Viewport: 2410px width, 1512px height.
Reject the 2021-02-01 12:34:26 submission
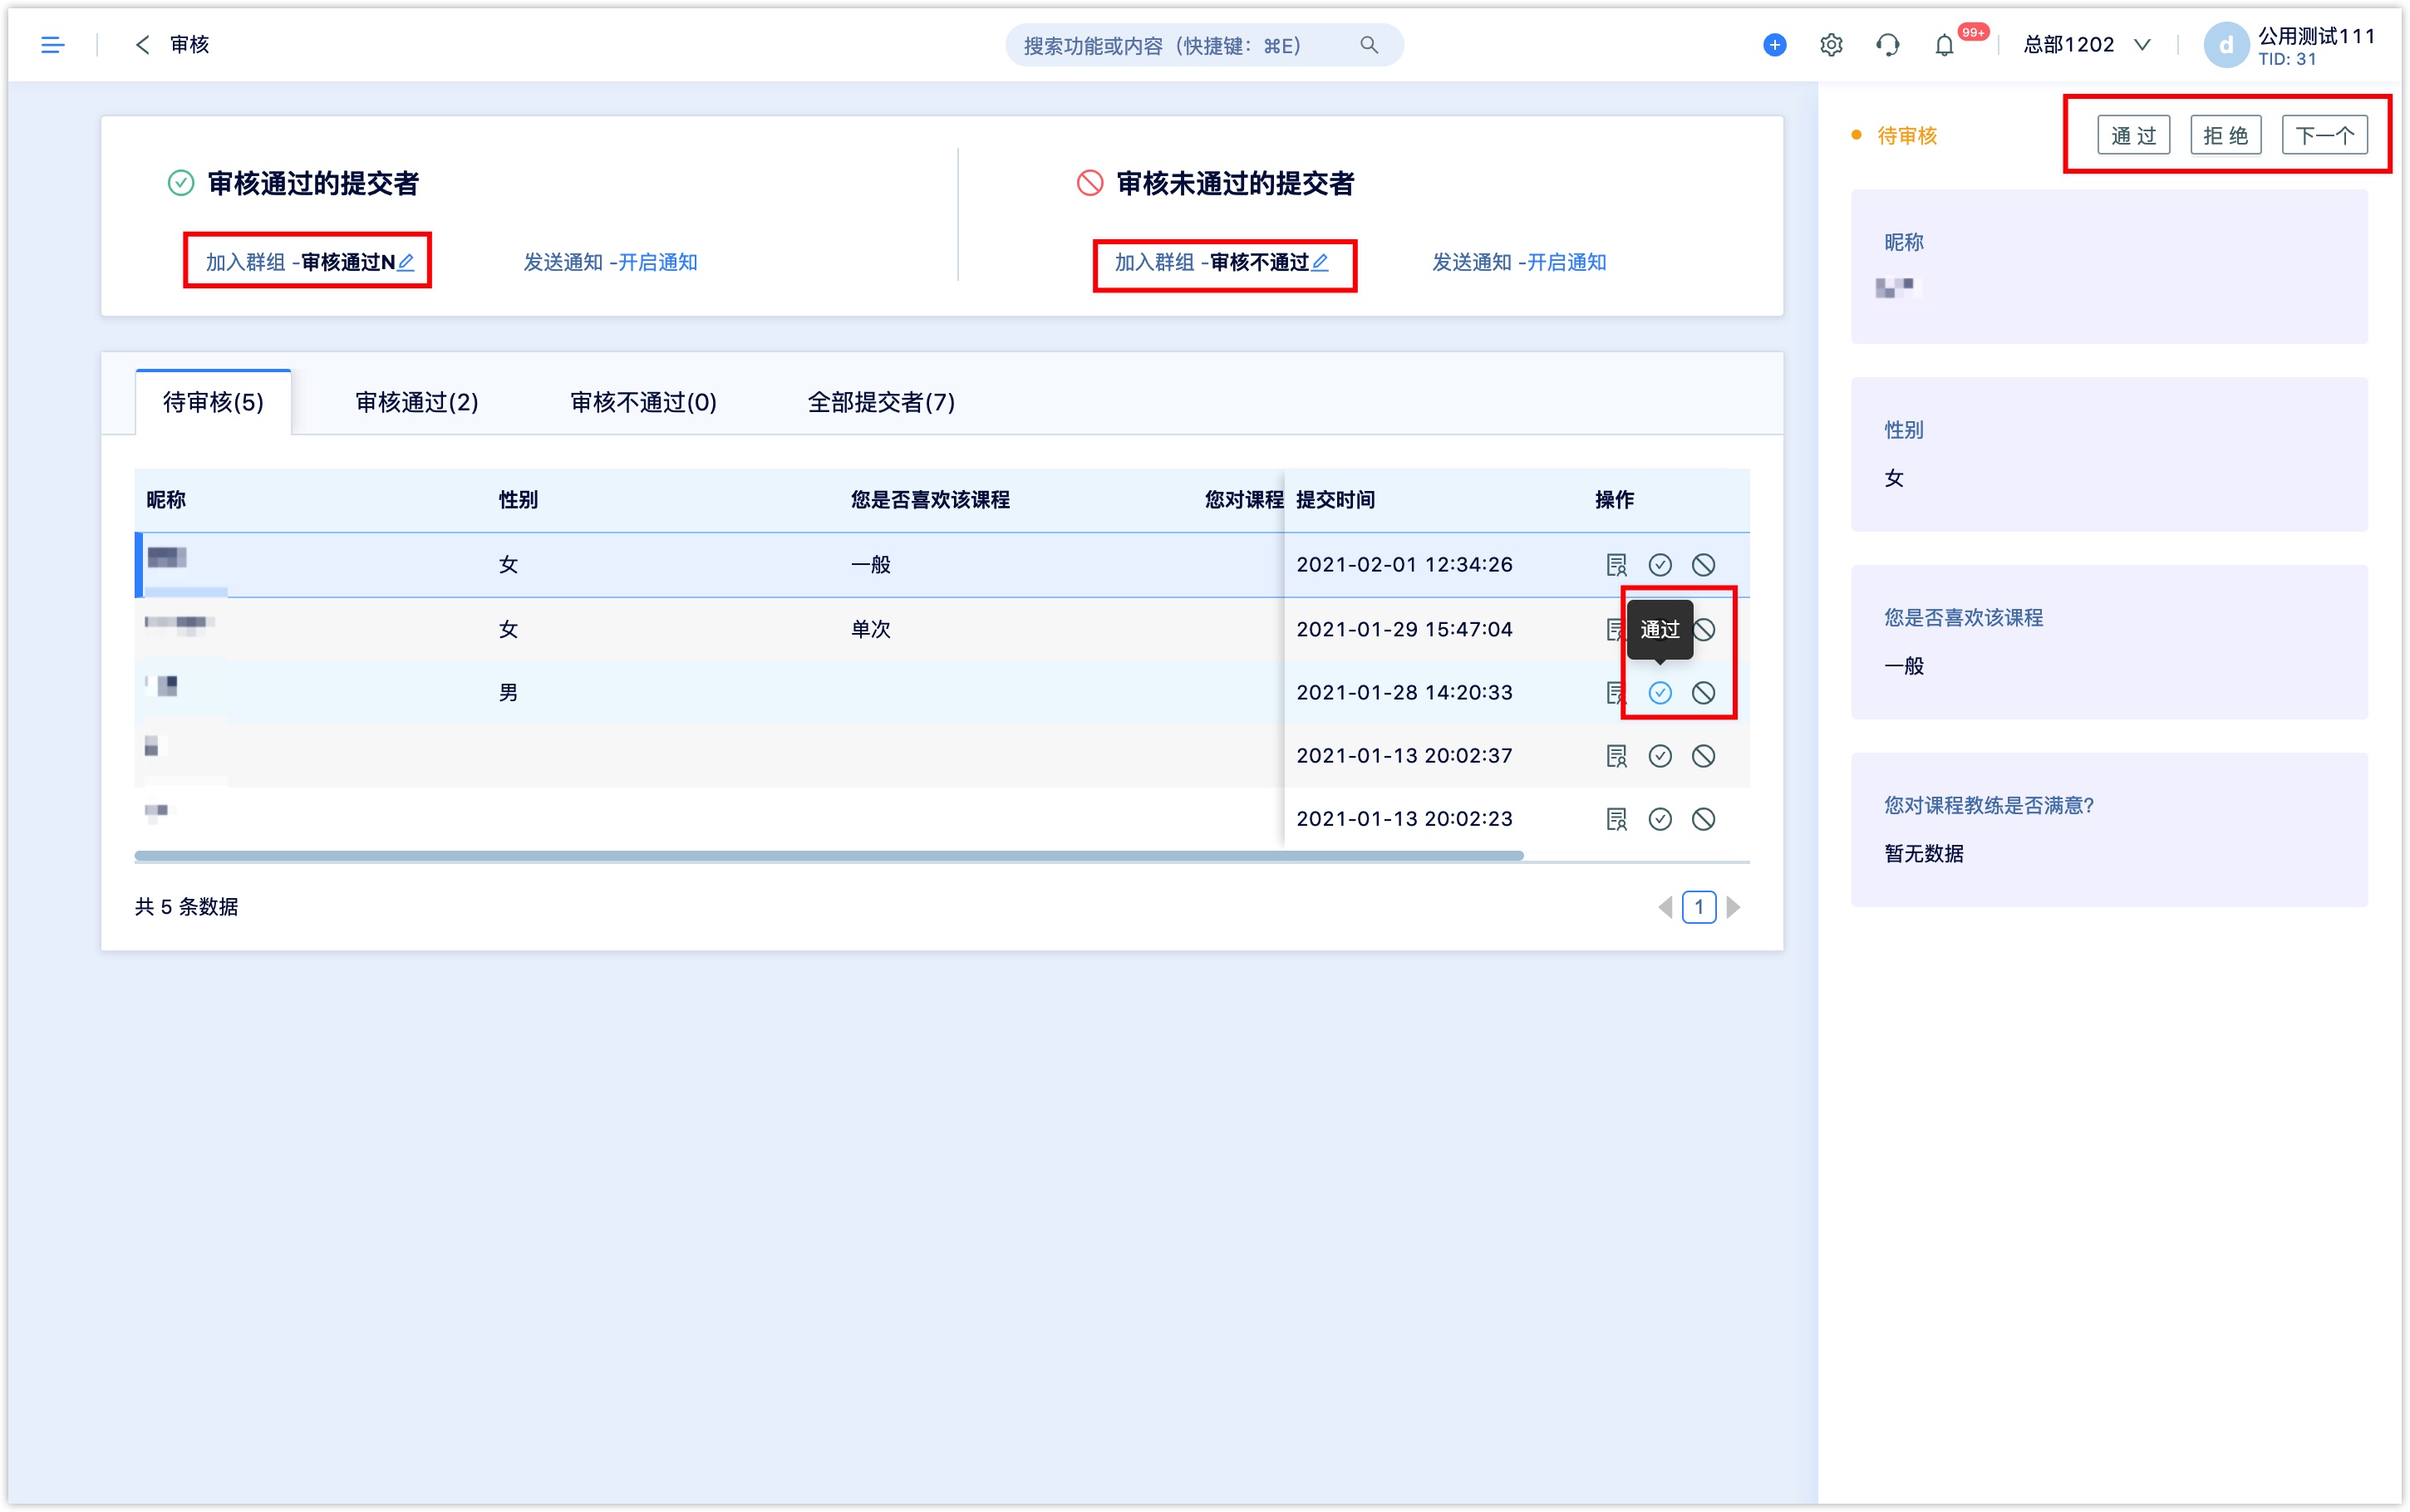click(x=1703, y=565)
